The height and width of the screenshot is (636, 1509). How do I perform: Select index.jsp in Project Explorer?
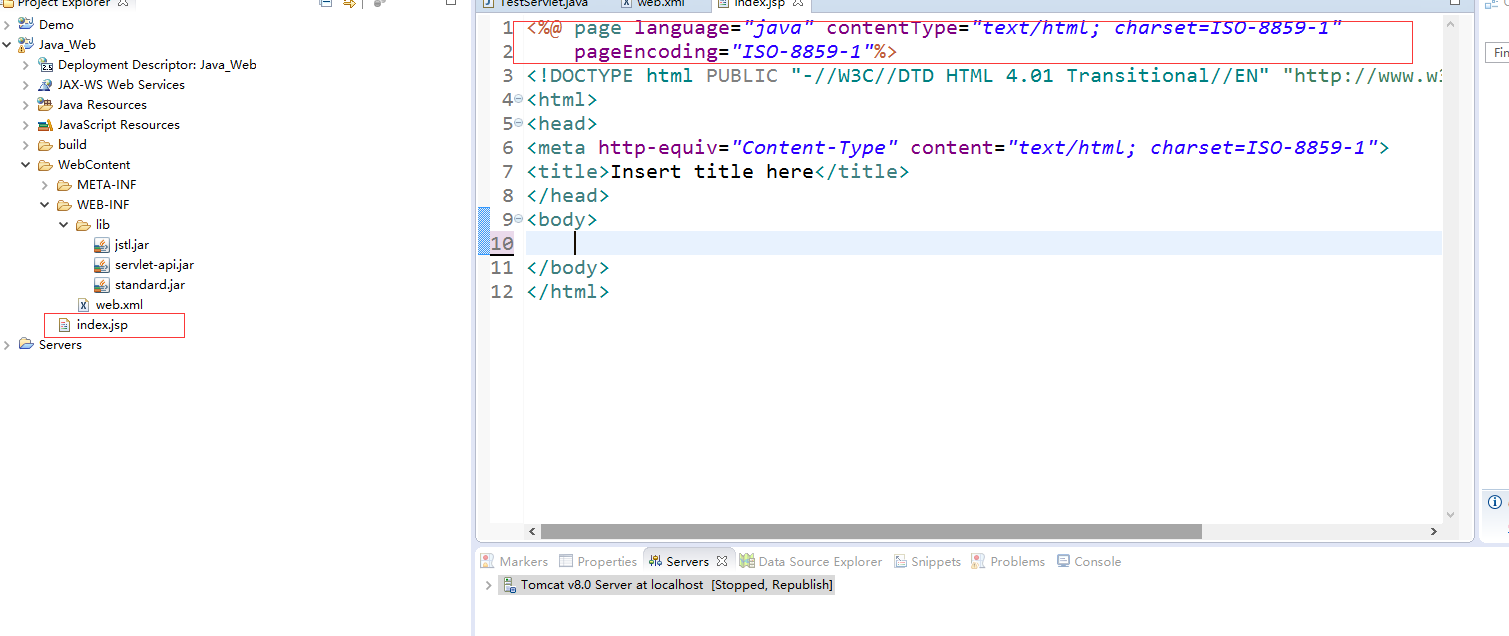(x=102, y=325)
